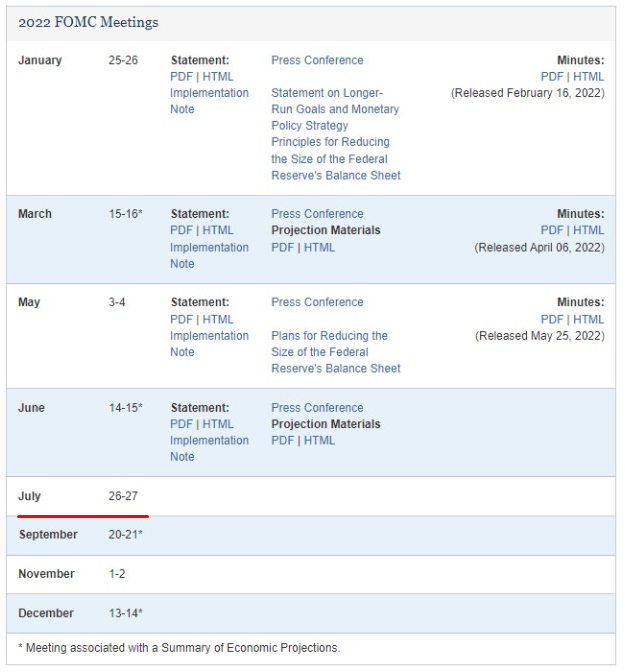625x672 pixels.
Task: Select the 'March' month label
Action: [x=35, y=214]
